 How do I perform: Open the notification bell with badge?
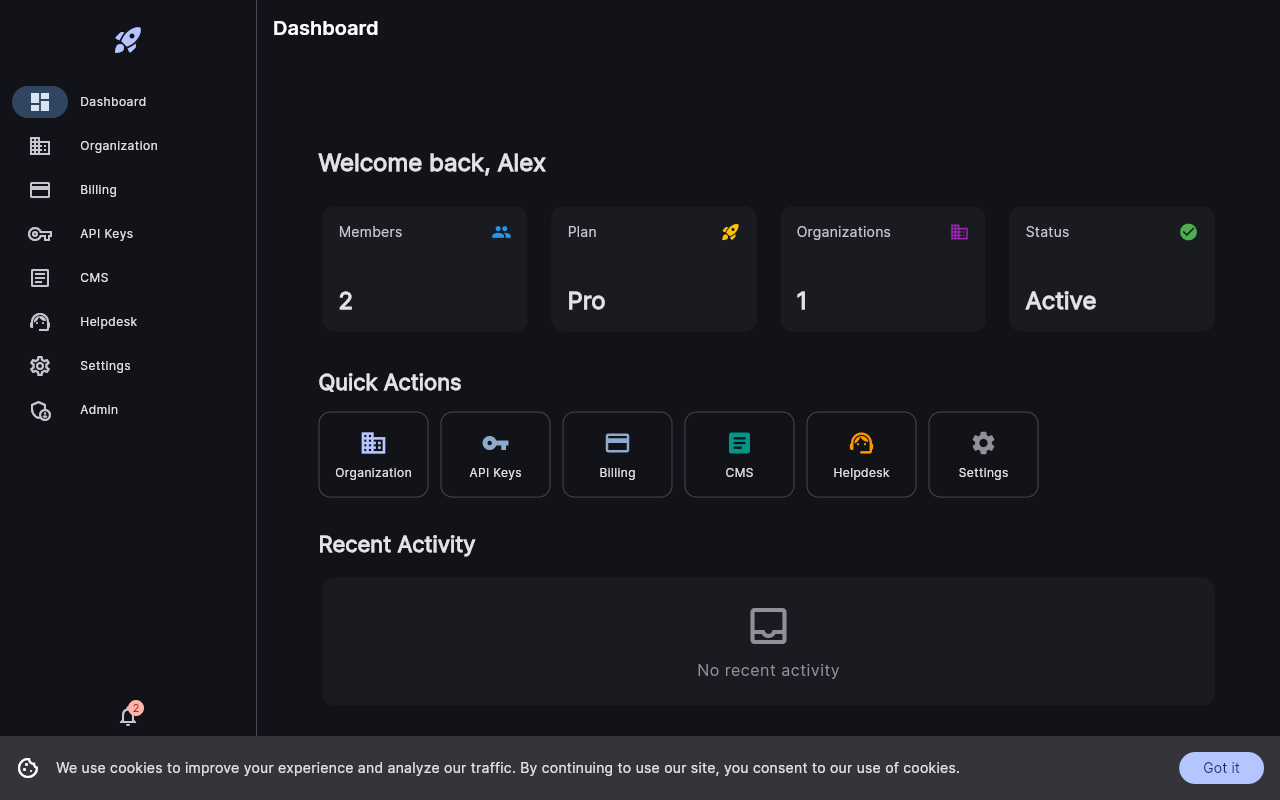point(128,716)
